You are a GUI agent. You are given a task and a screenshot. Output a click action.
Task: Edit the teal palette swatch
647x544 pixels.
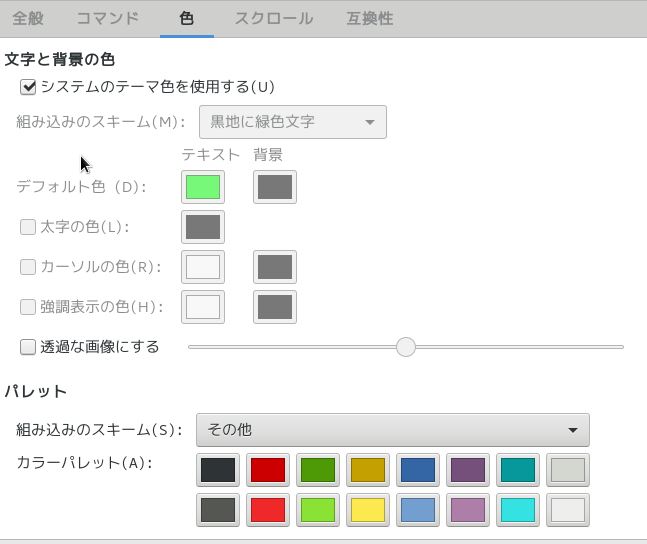click(x=518, y=470)
